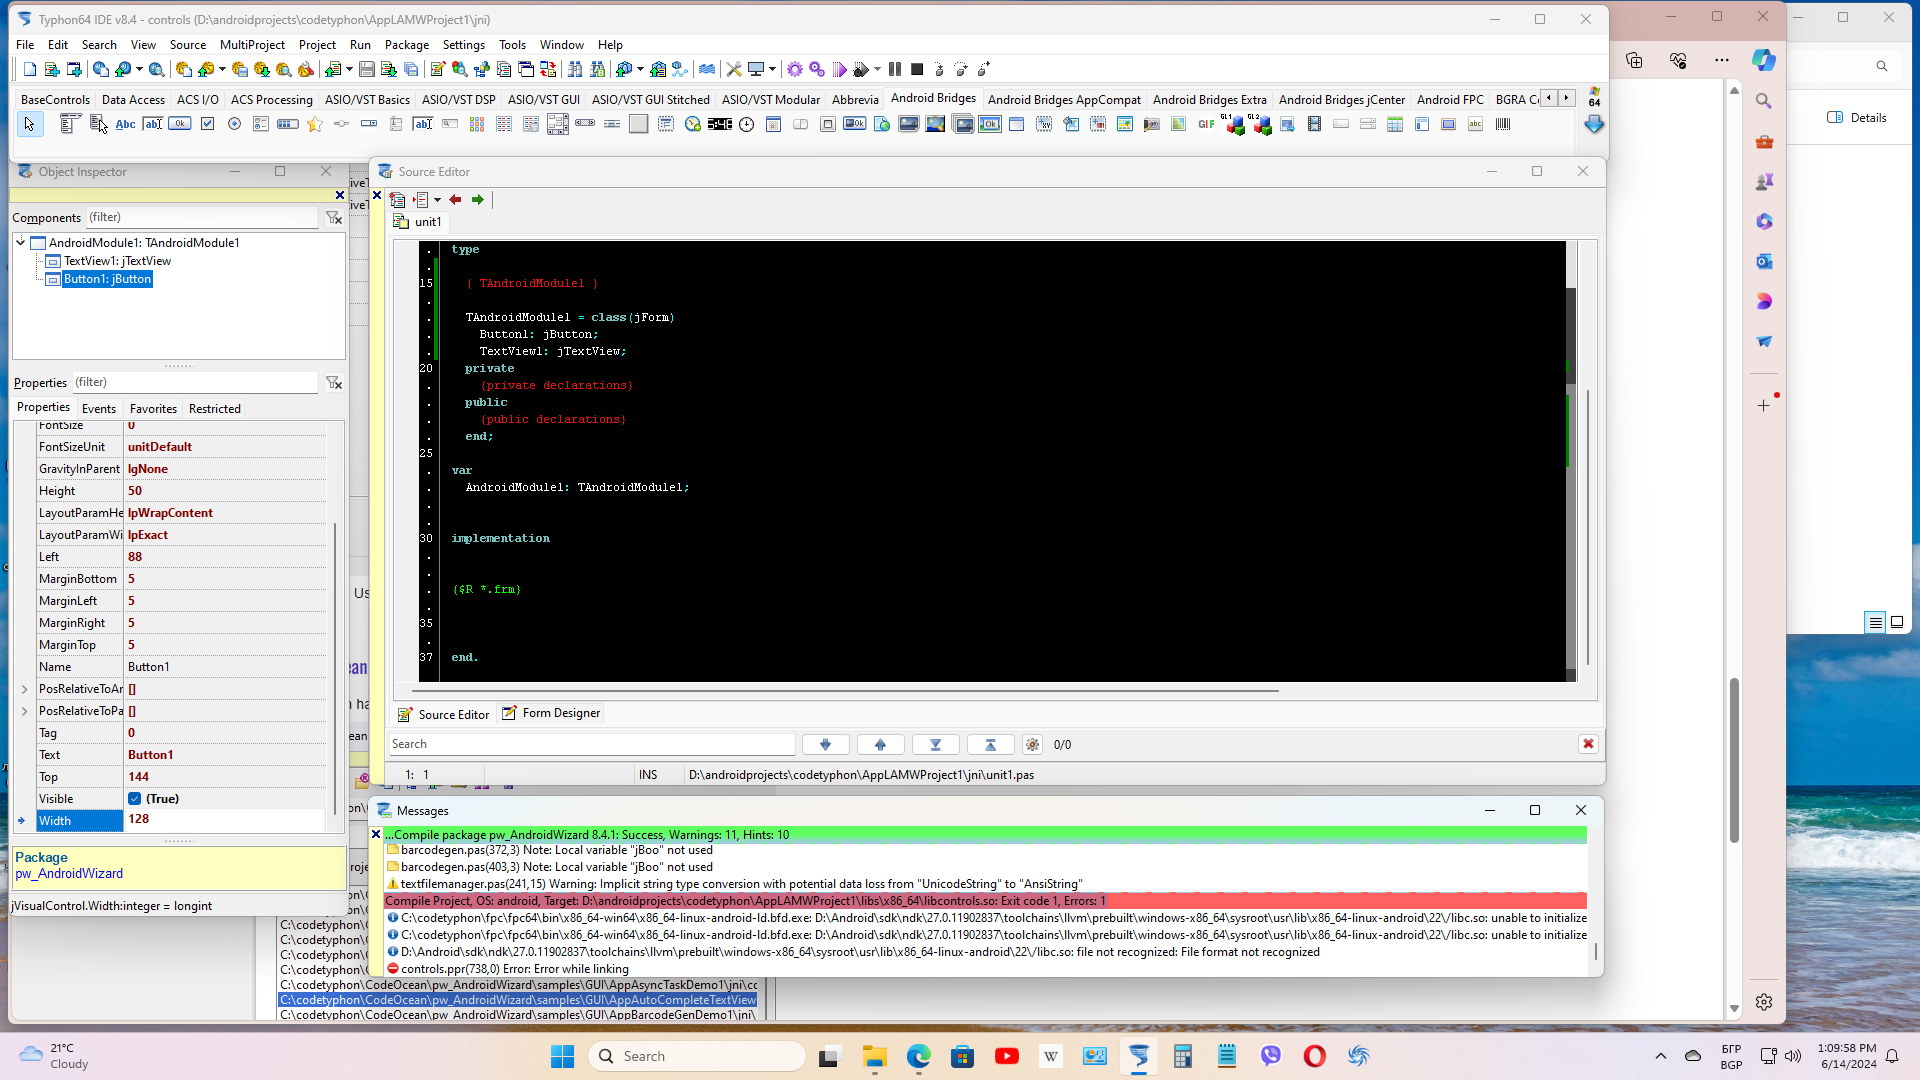The width and height of the screenshot is (1920, 1080).
Task: Clear the Components filter funnel icon
Action: tap(334, 217)
